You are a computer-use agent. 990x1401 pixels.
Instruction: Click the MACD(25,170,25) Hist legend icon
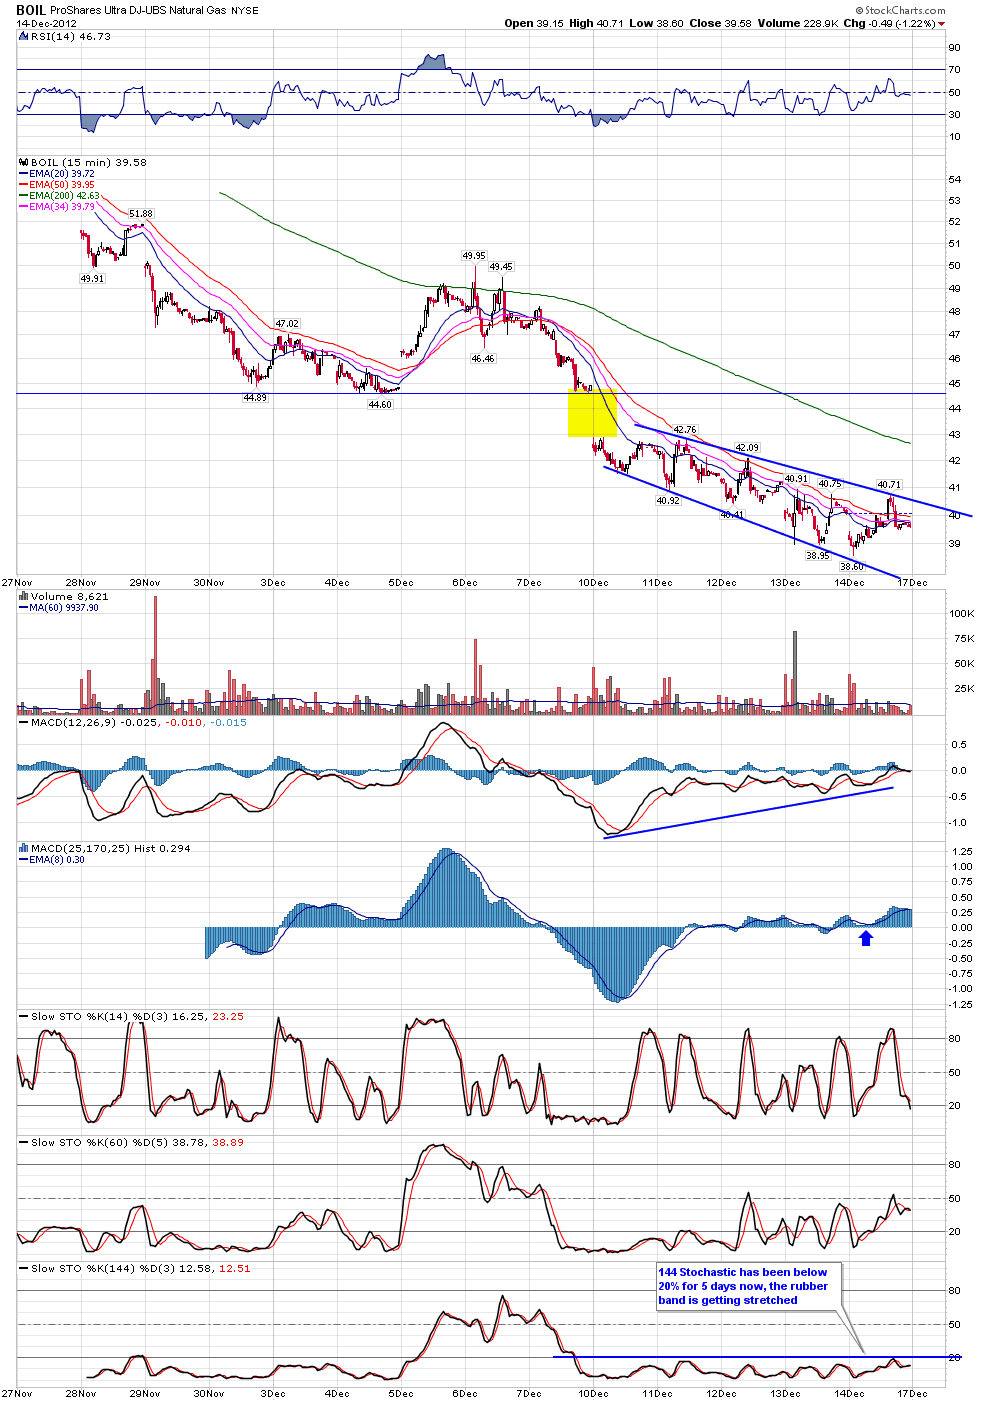24,848
